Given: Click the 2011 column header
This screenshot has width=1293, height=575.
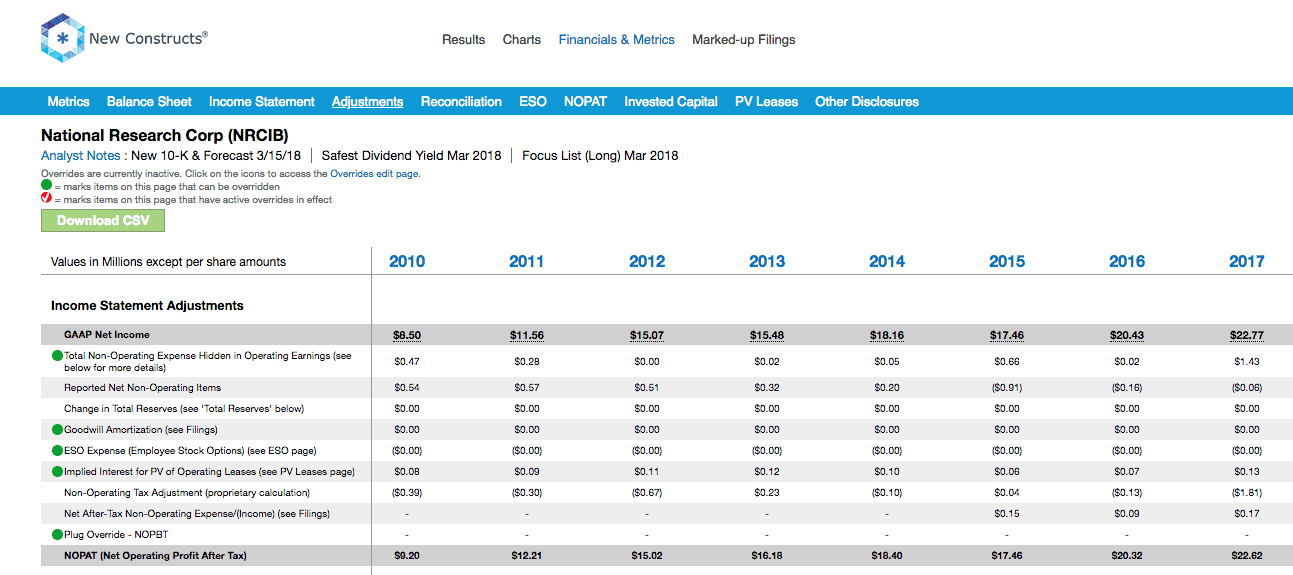Looking at the screenshot, I should coord(527,261).
